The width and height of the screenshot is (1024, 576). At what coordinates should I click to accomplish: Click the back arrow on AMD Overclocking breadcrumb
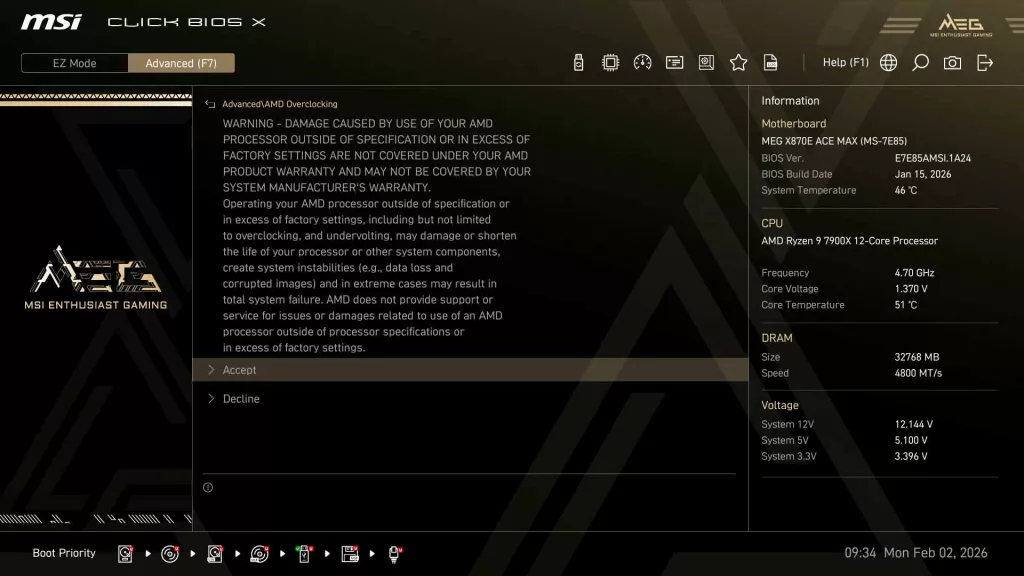(209, 103)
